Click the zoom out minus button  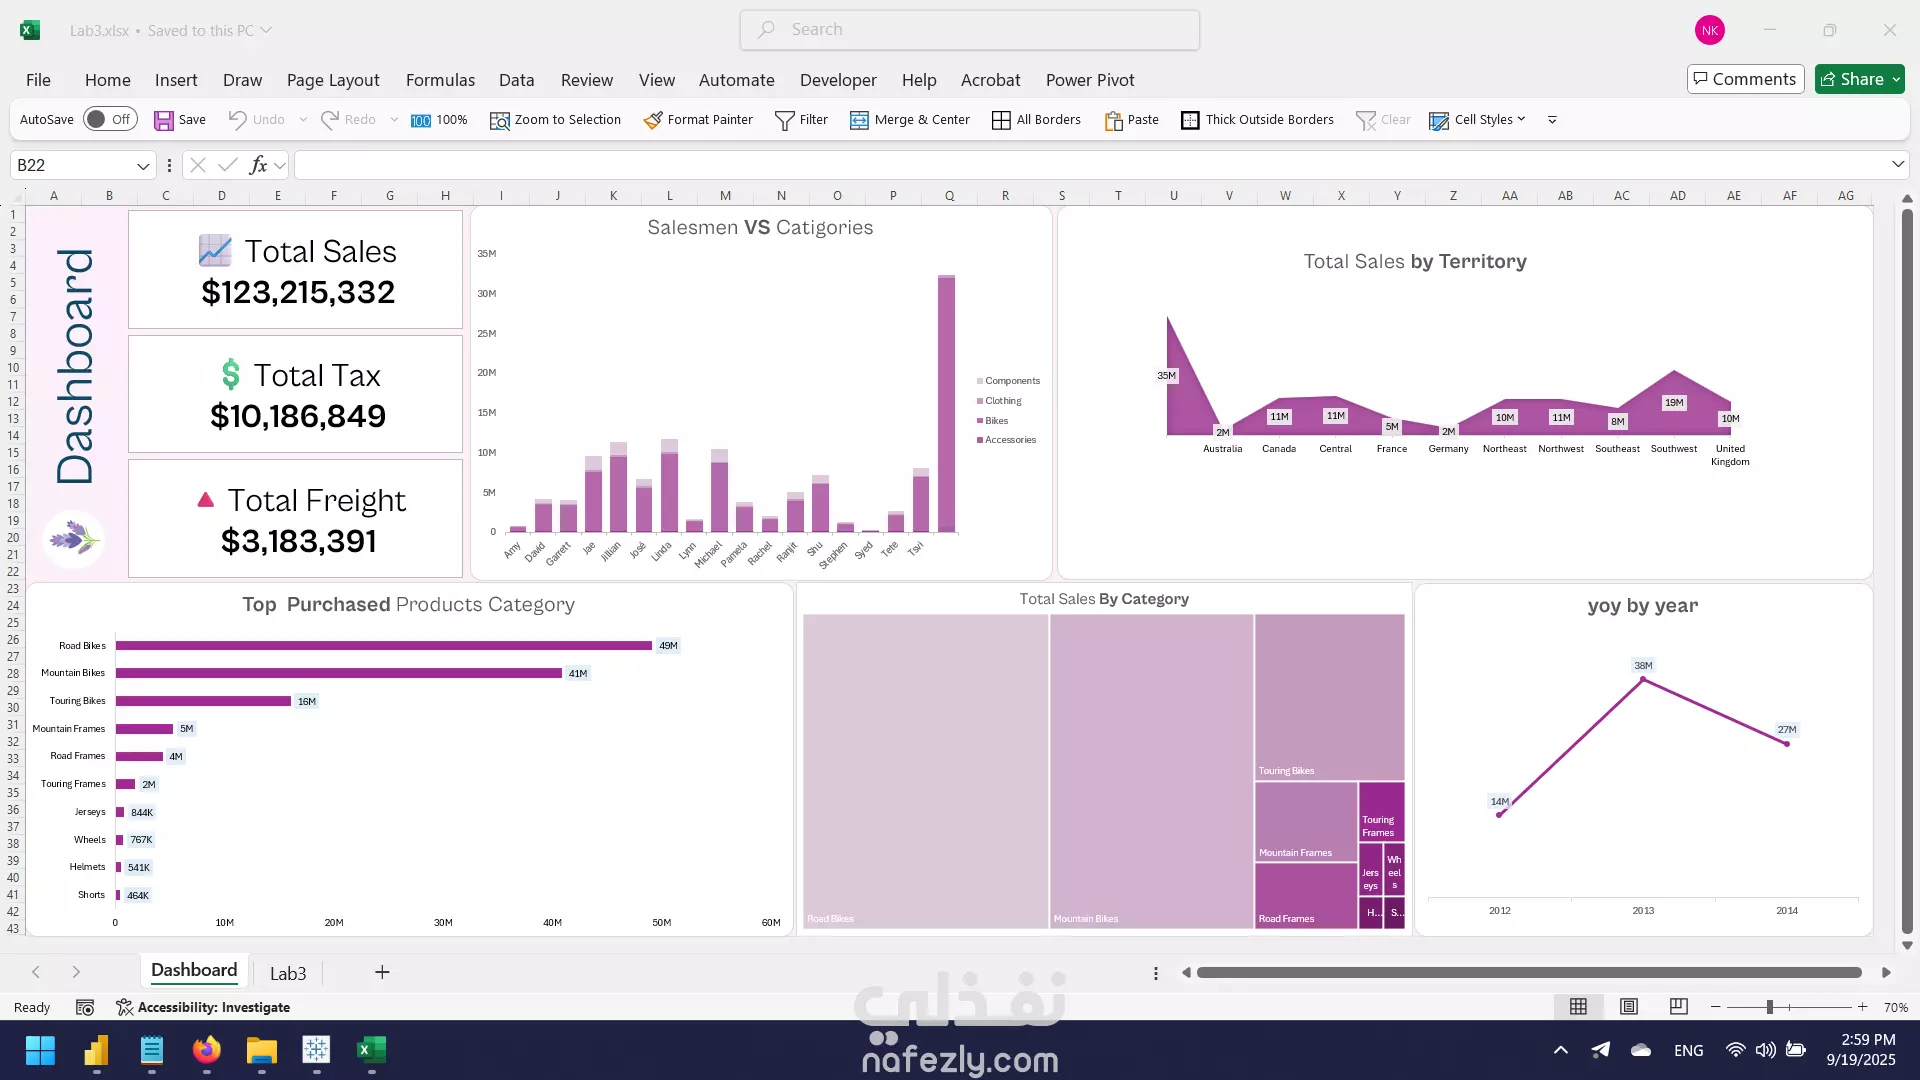[x=1716, y=1007]
